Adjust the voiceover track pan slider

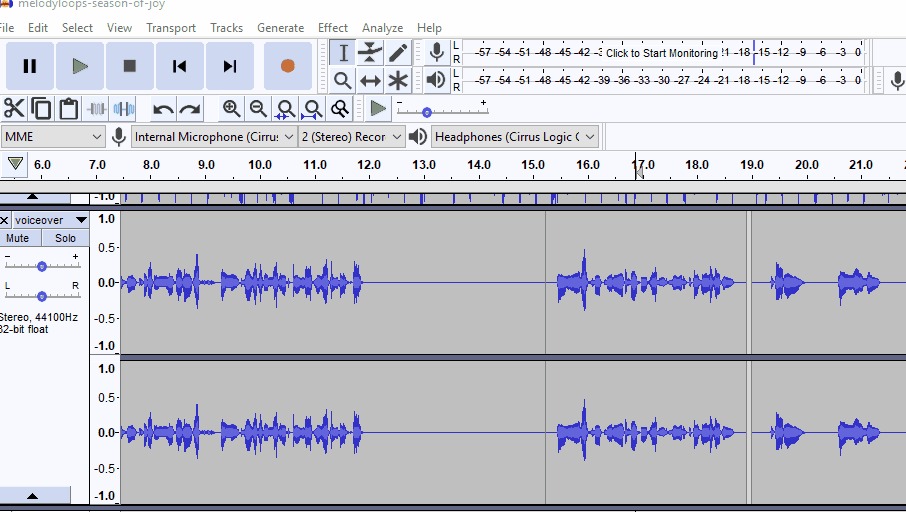(x=42, y=296)
